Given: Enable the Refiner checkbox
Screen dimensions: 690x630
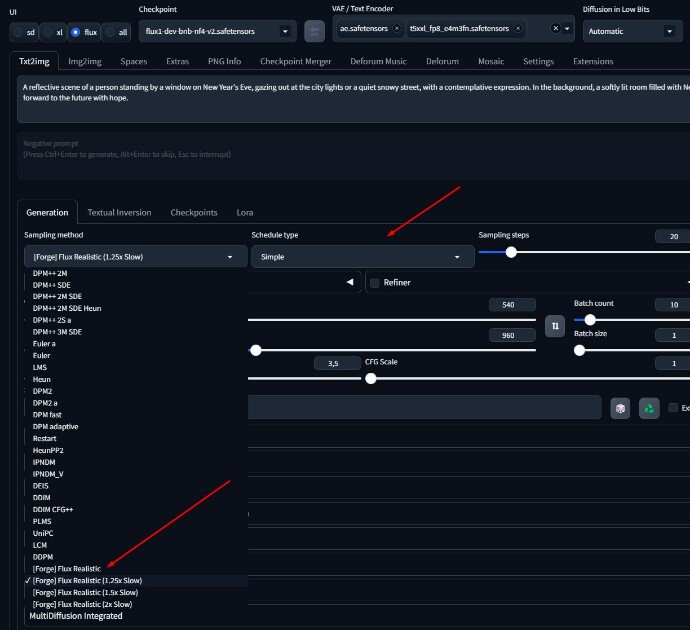Looking at the screenshot, I should click(x=375, y=283).
